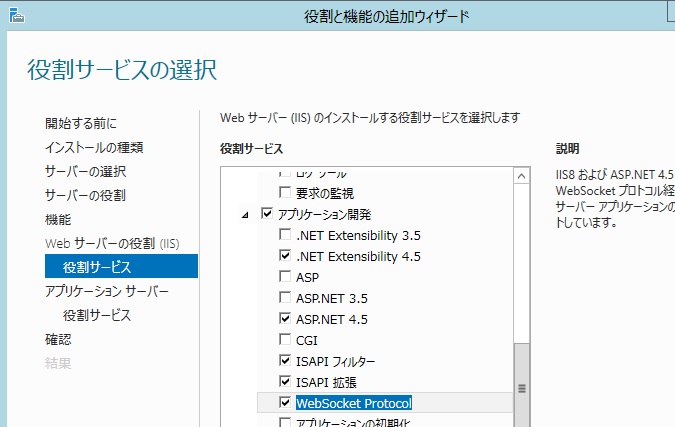This screenshot has width=675, height=427.
Task: Check アプリケーションの初期化 checkbox
Action: point(285,422)
